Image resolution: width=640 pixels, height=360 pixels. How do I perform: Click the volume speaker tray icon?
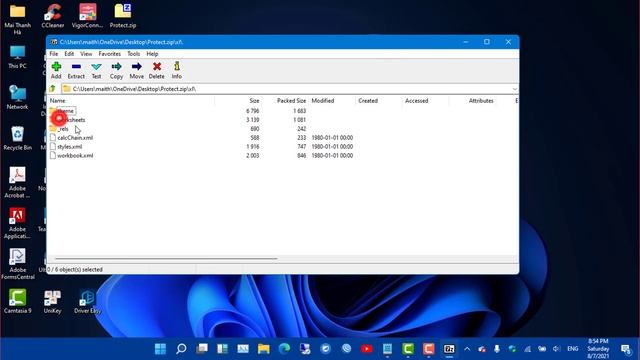pyautogui.click(x=556, y=349)
